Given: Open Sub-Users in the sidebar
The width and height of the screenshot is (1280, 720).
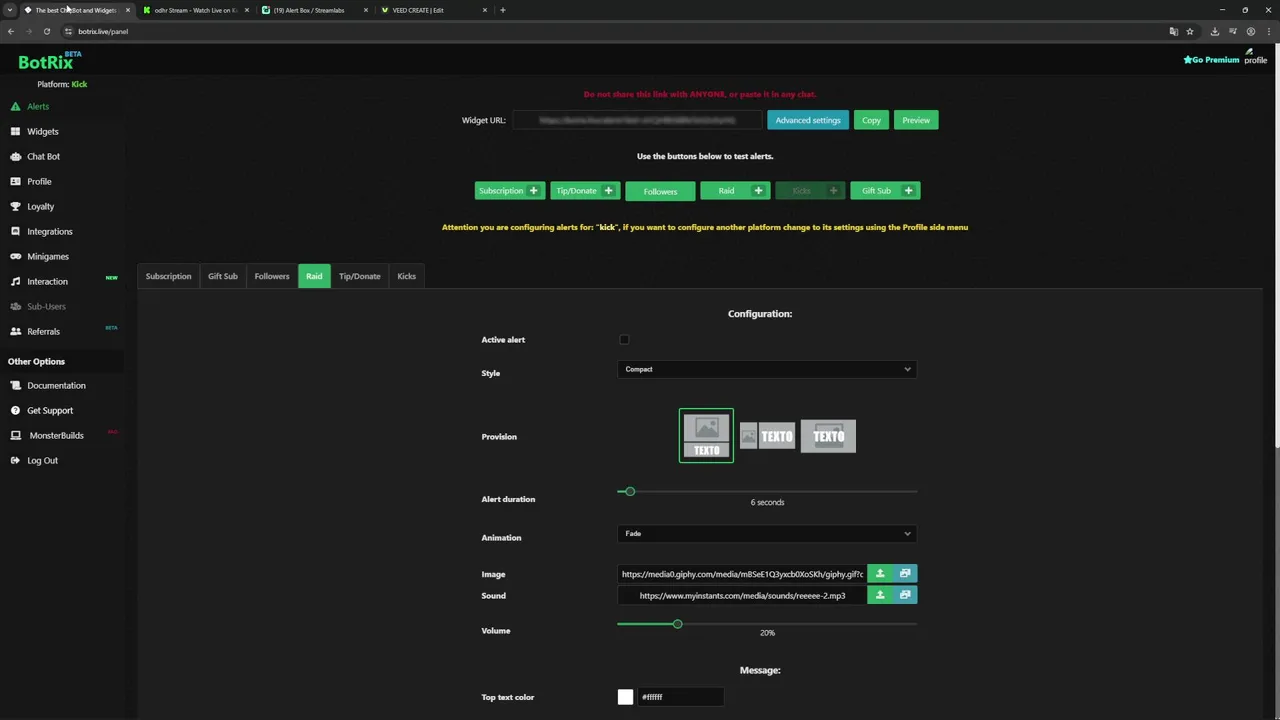Looking at the screenshot, I should coord(46,306).
